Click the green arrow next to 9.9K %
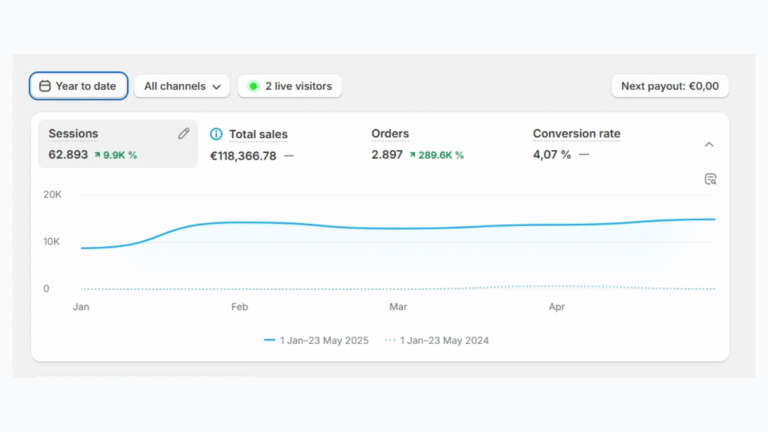Viewport: 768px width, 432px height. tap(97, 155)
